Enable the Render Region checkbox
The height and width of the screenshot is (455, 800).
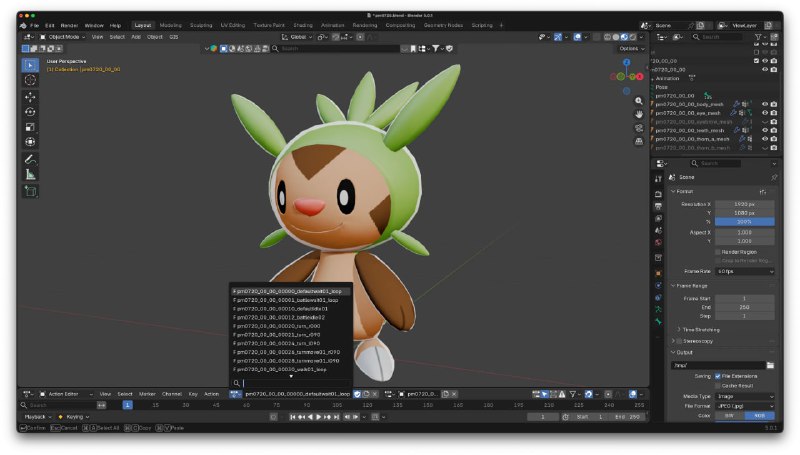pyautogui.click(x=717, y=251)
